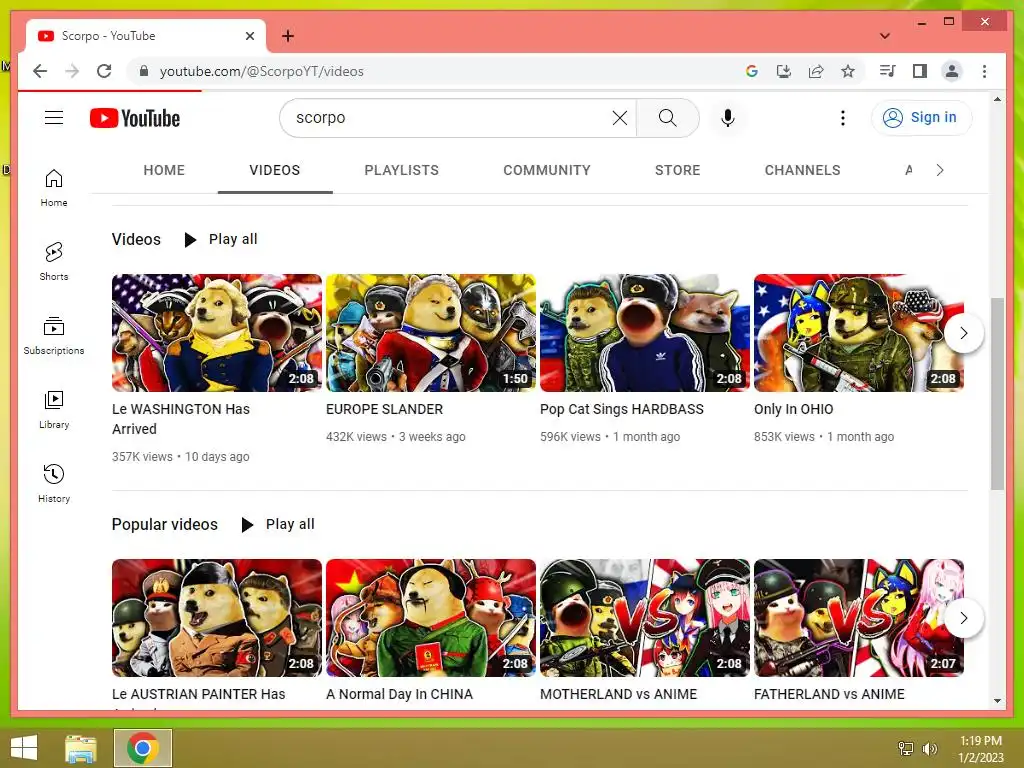Open FATHERLAND vs ANIME title
This screenshot has height=768, width=1024.
pos(829,694)
